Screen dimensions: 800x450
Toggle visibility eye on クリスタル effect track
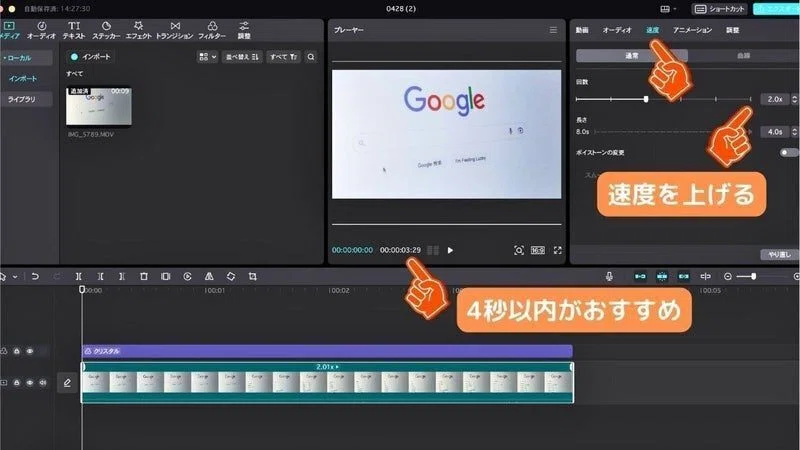click(x=30, y=351)
